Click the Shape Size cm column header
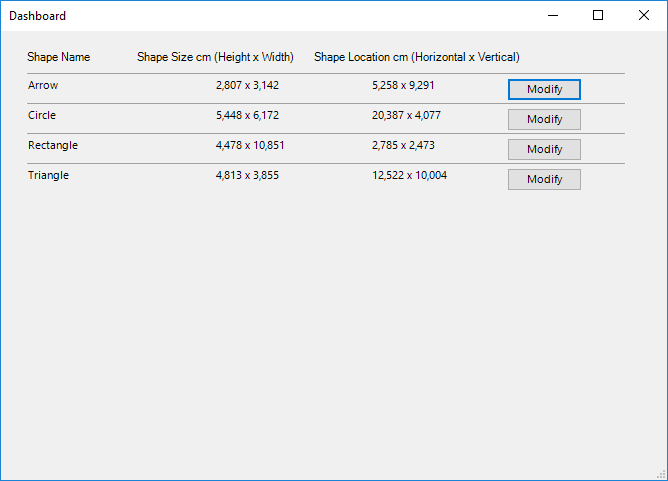The width and height of the screenshot is (668, 481). click(x=215, y=57)
